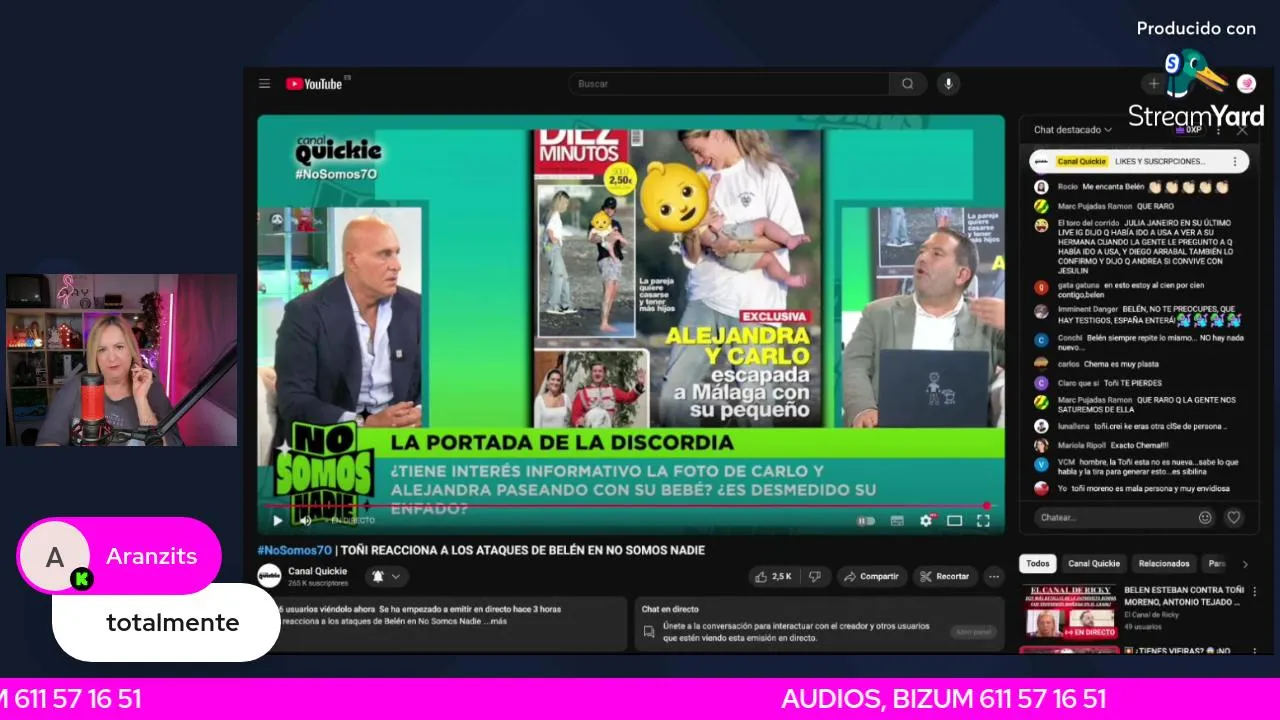
Task: Switch to theater mode
Action: (x=955, y=520)
